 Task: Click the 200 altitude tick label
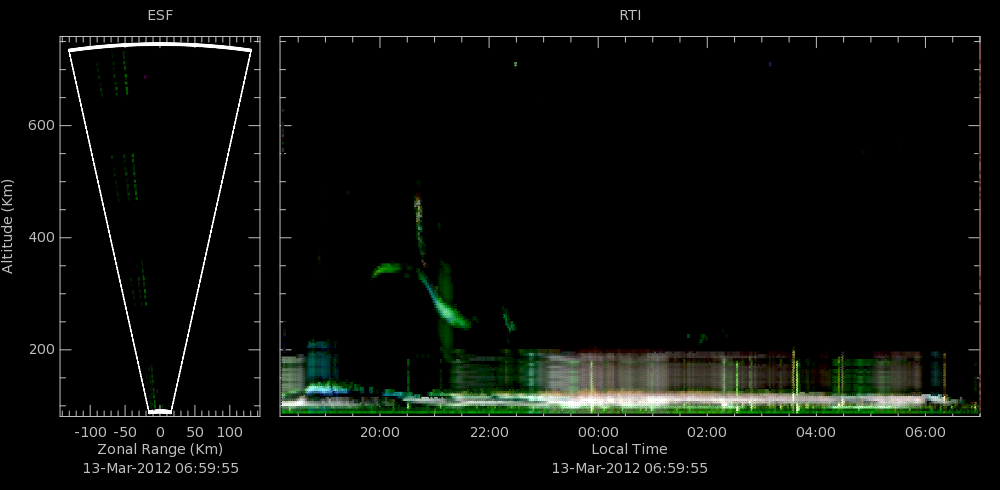click(x=40, y=350)
